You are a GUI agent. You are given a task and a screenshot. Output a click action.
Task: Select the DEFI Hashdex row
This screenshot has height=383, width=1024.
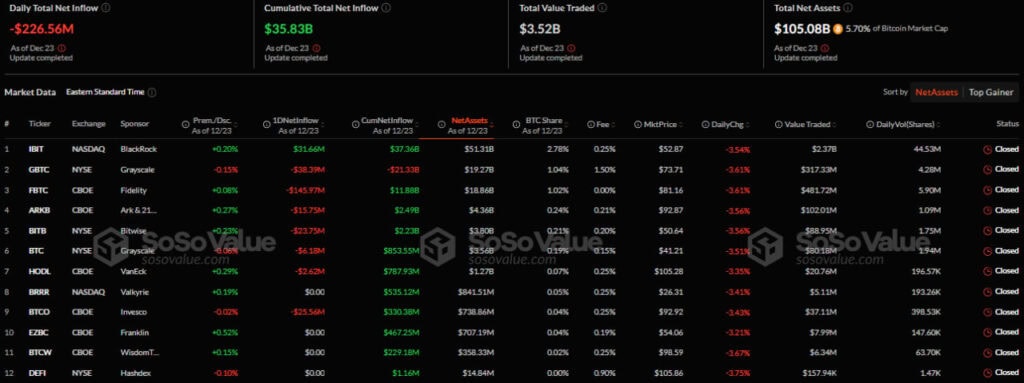pyautogui.click(x=512, y=373)
